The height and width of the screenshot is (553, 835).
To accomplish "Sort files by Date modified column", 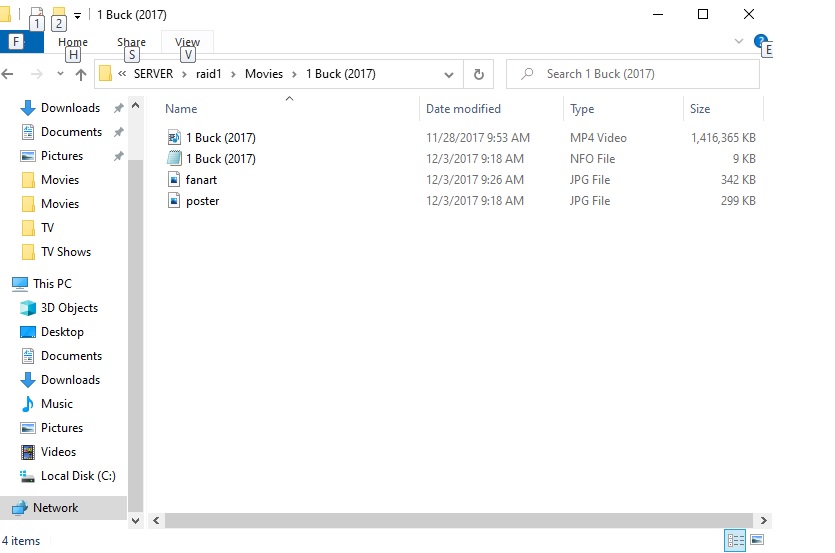I will click(x=463, y=109).
